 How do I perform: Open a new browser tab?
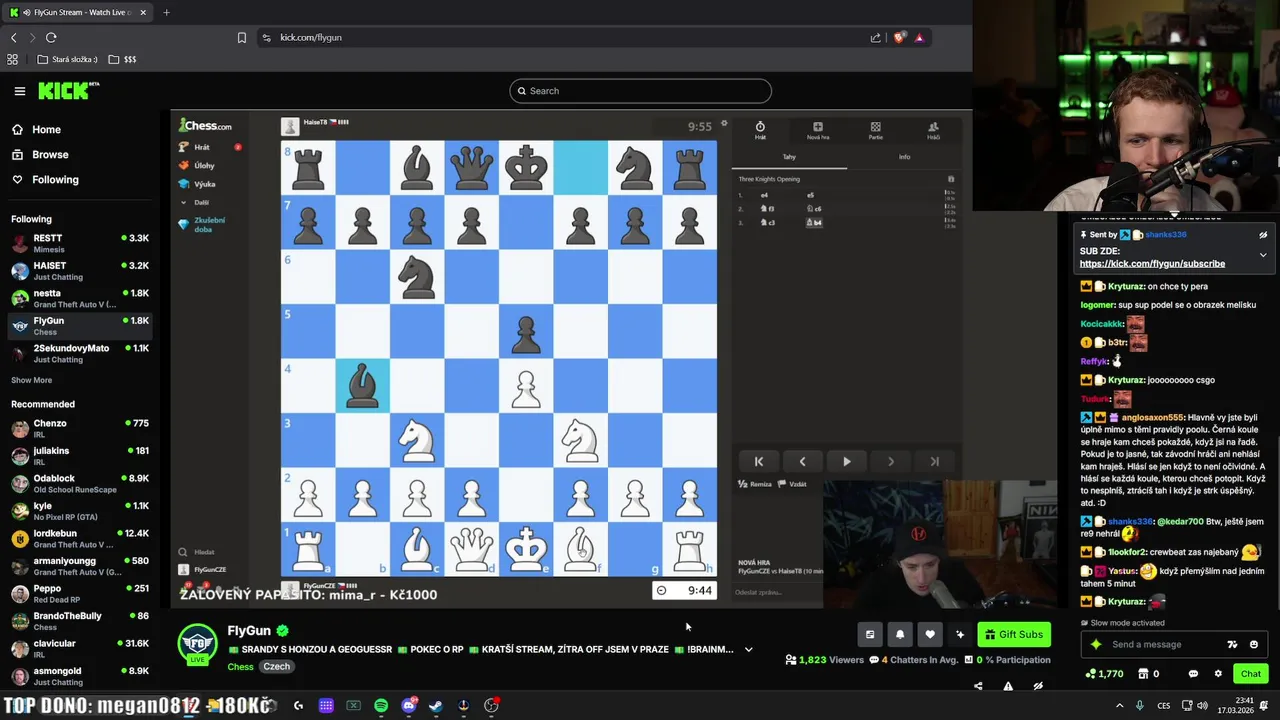point(166,12)
